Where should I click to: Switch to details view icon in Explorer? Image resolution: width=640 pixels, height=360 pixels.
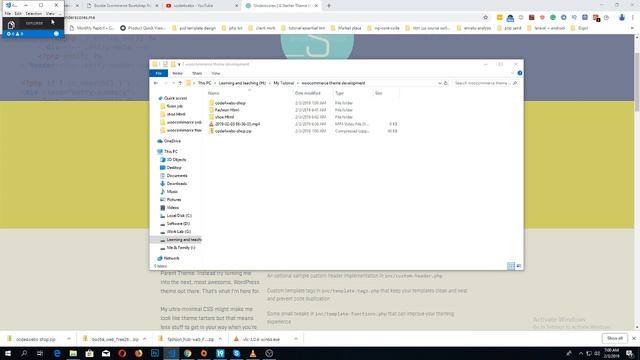click(x=511, y=266)
